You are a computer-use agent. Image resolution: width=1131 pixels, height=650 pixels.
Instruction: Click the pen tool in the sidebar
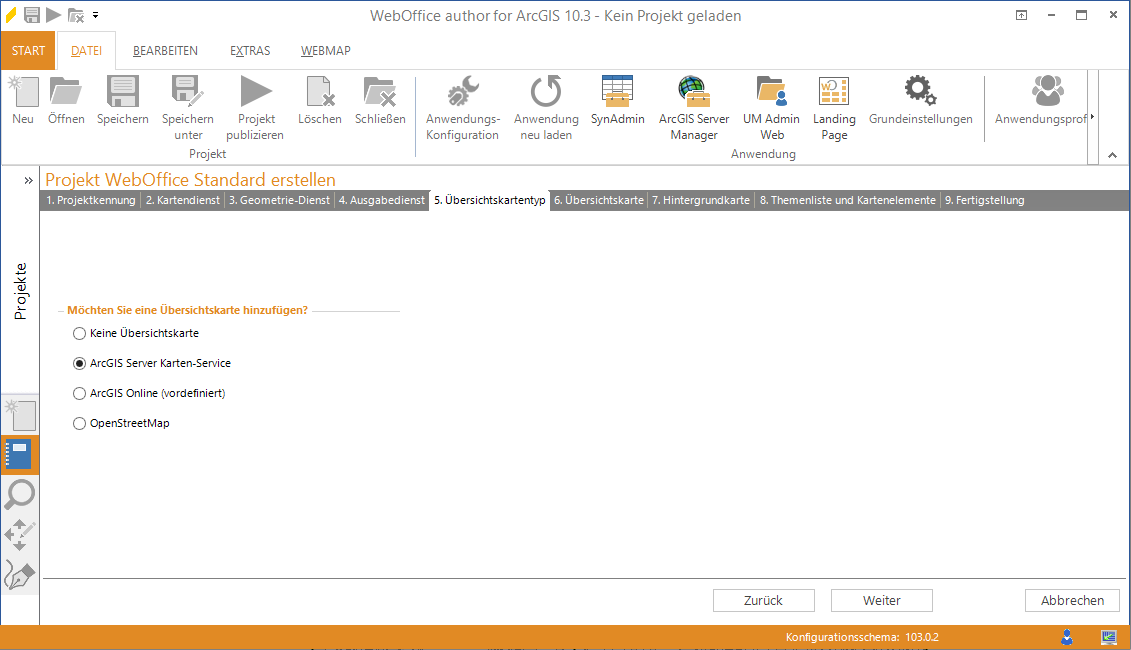tap(20, 574)
